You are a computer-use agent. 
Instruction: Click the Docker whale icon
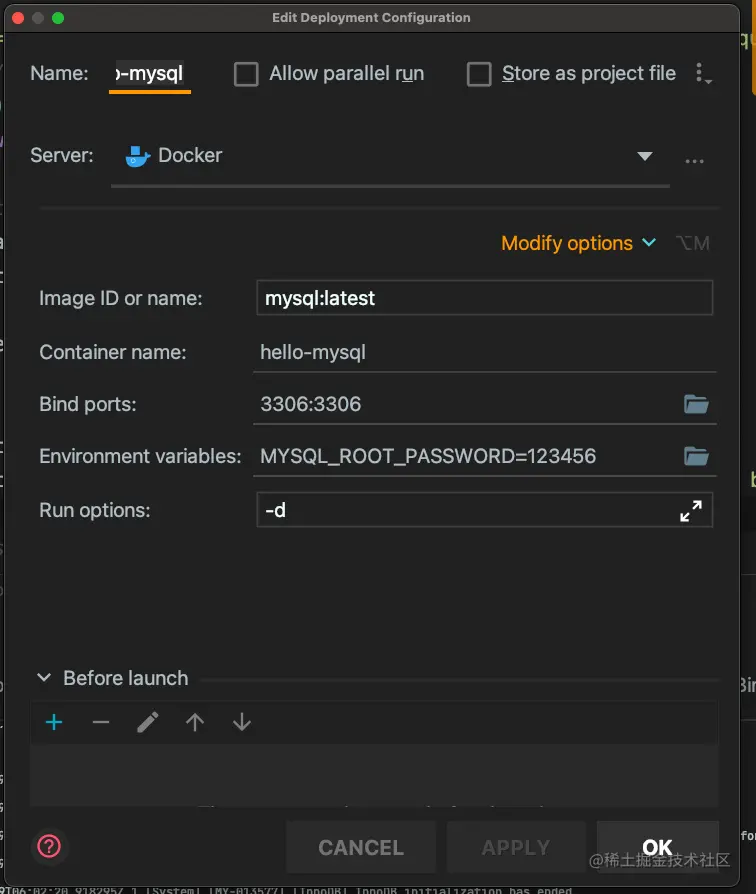(x=137, y=156)
